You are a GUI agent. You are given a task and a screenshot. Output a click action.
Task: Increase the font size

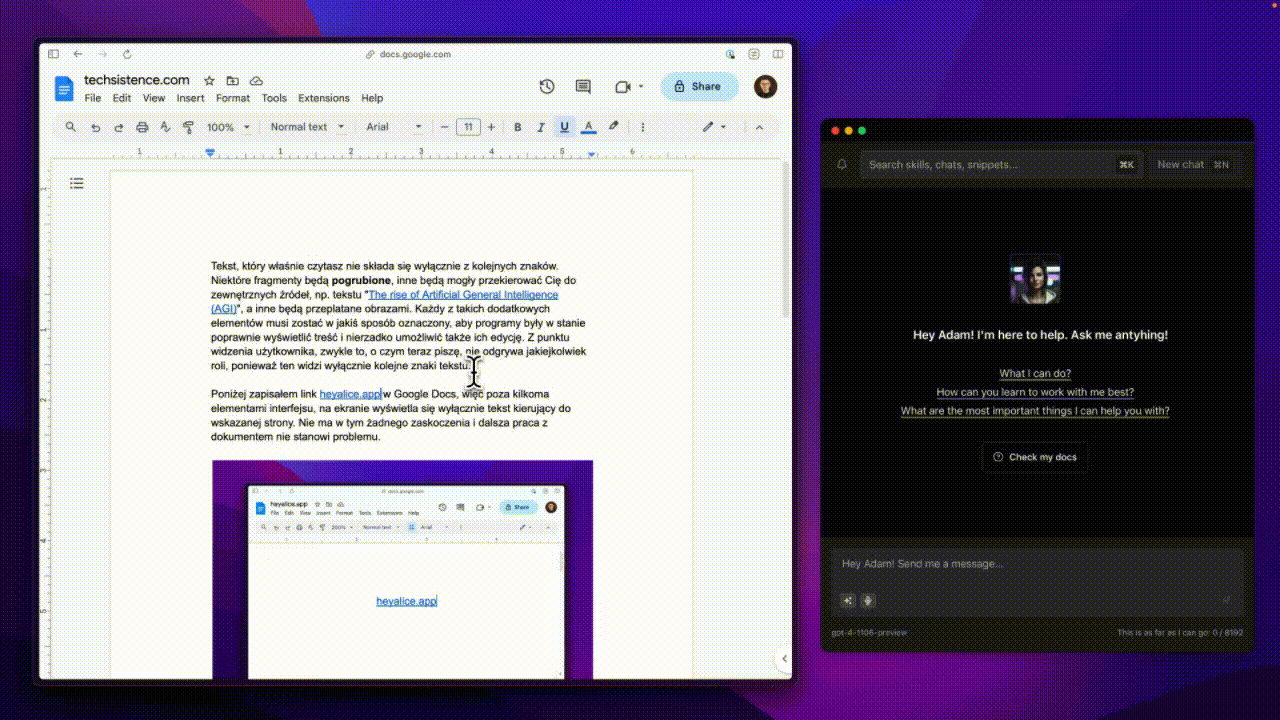tap(491, 127)
